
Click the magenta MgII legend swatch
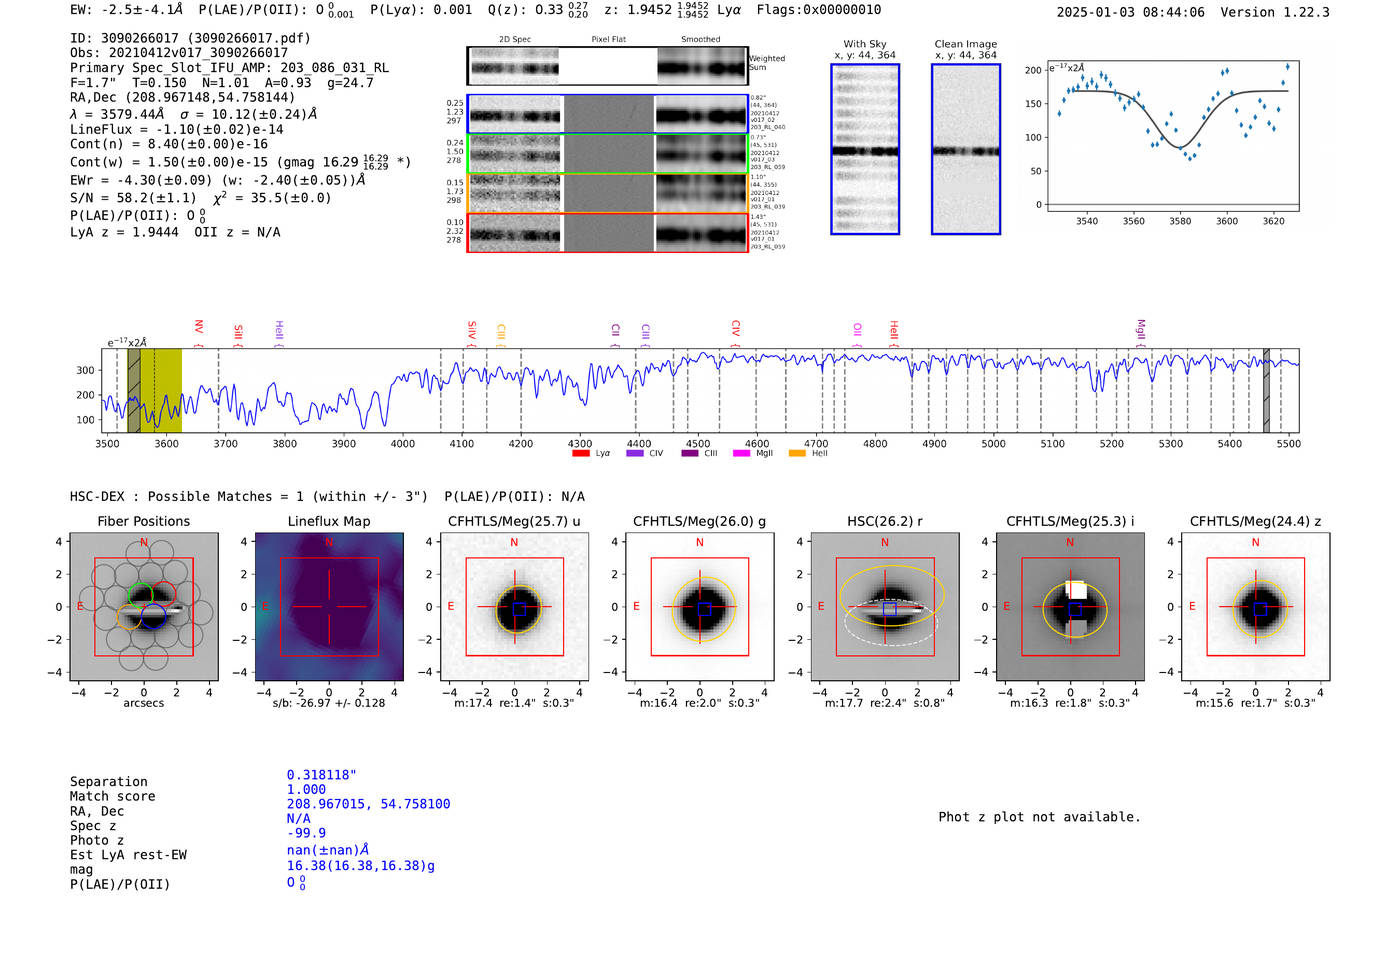click(742, 453)
